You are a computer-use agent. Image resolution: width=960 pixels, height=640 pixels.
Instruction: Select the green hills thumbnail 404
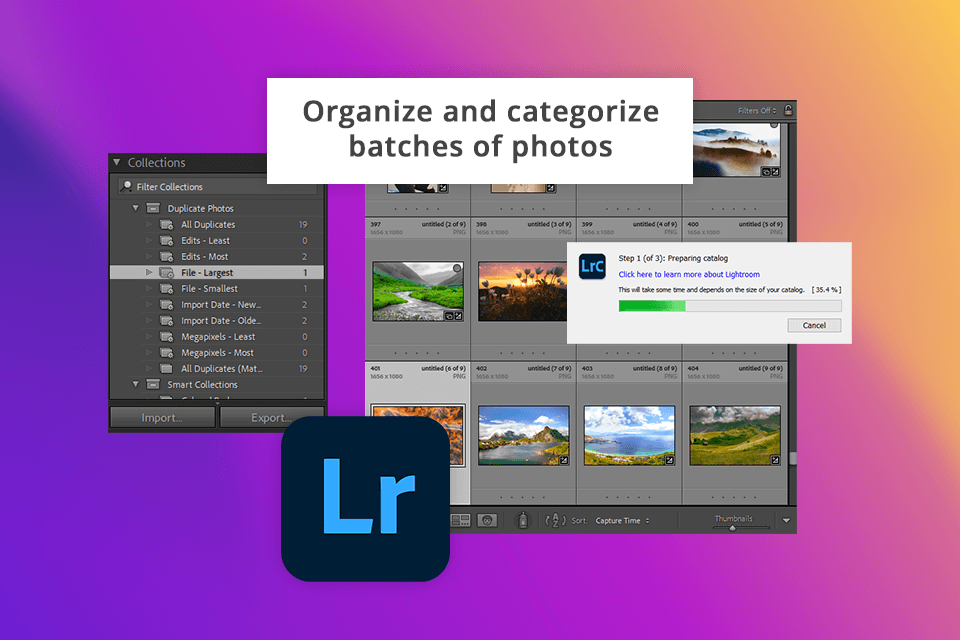(735, 435)
